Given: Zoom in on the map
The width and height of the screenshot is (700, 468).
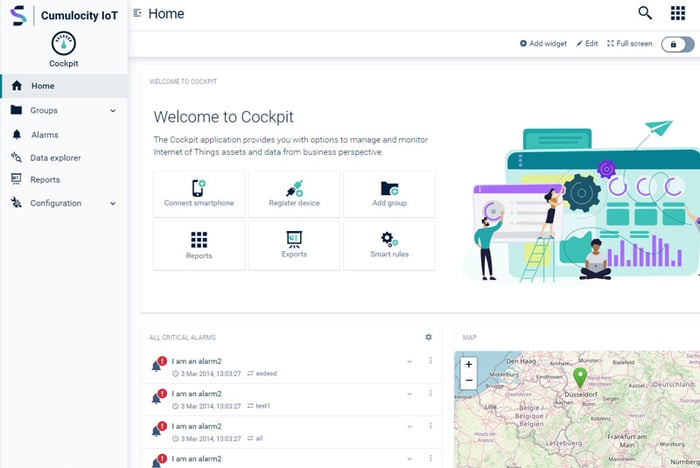Looking at the screenshot, I should pos(469,364).
